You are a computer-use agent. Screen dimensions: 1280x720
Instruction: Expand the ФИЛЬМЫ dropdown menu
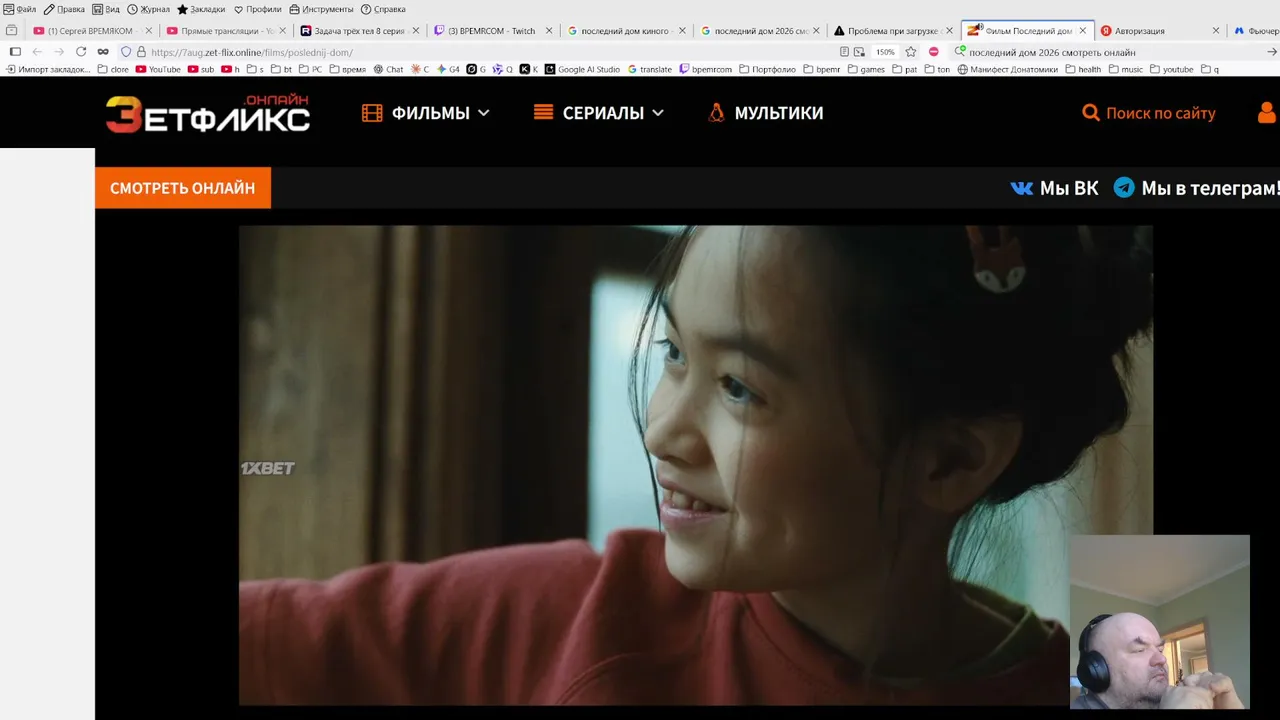[x=426, y=113]
